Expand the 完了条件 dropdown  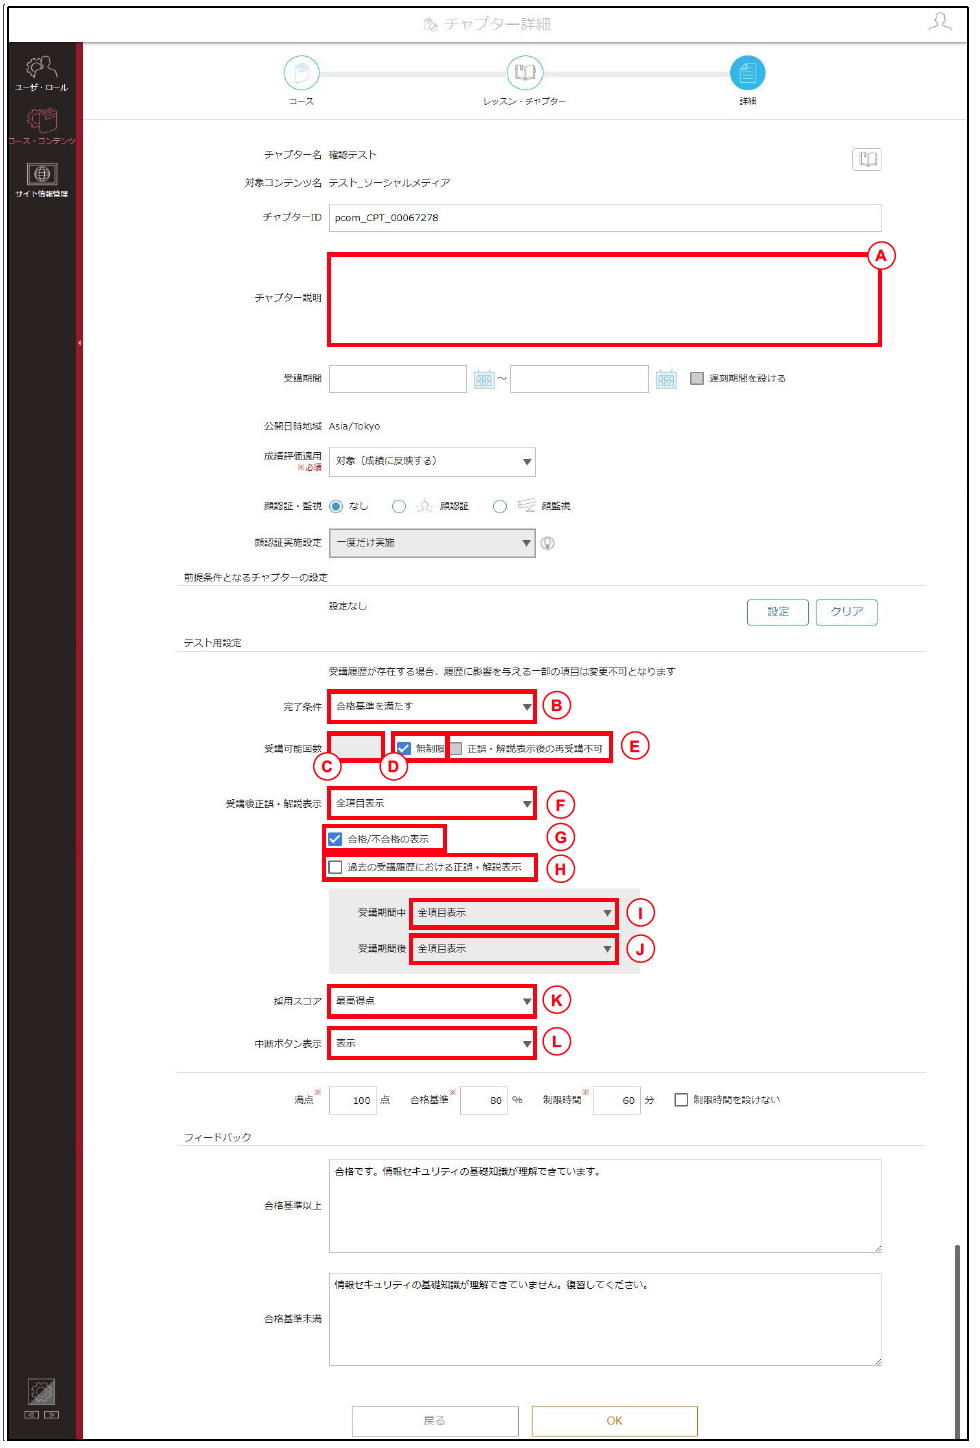pyautogui.click(x=432, y=706)
